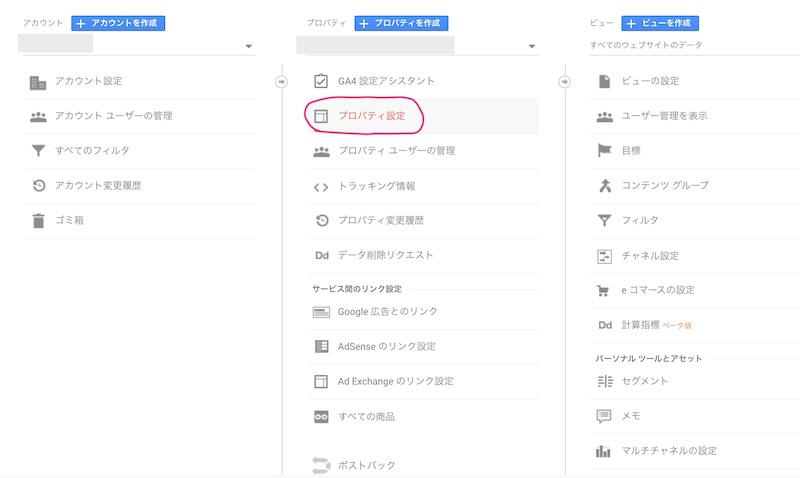
Task: Click the ビューを作成 button
Action: (660, 23)
